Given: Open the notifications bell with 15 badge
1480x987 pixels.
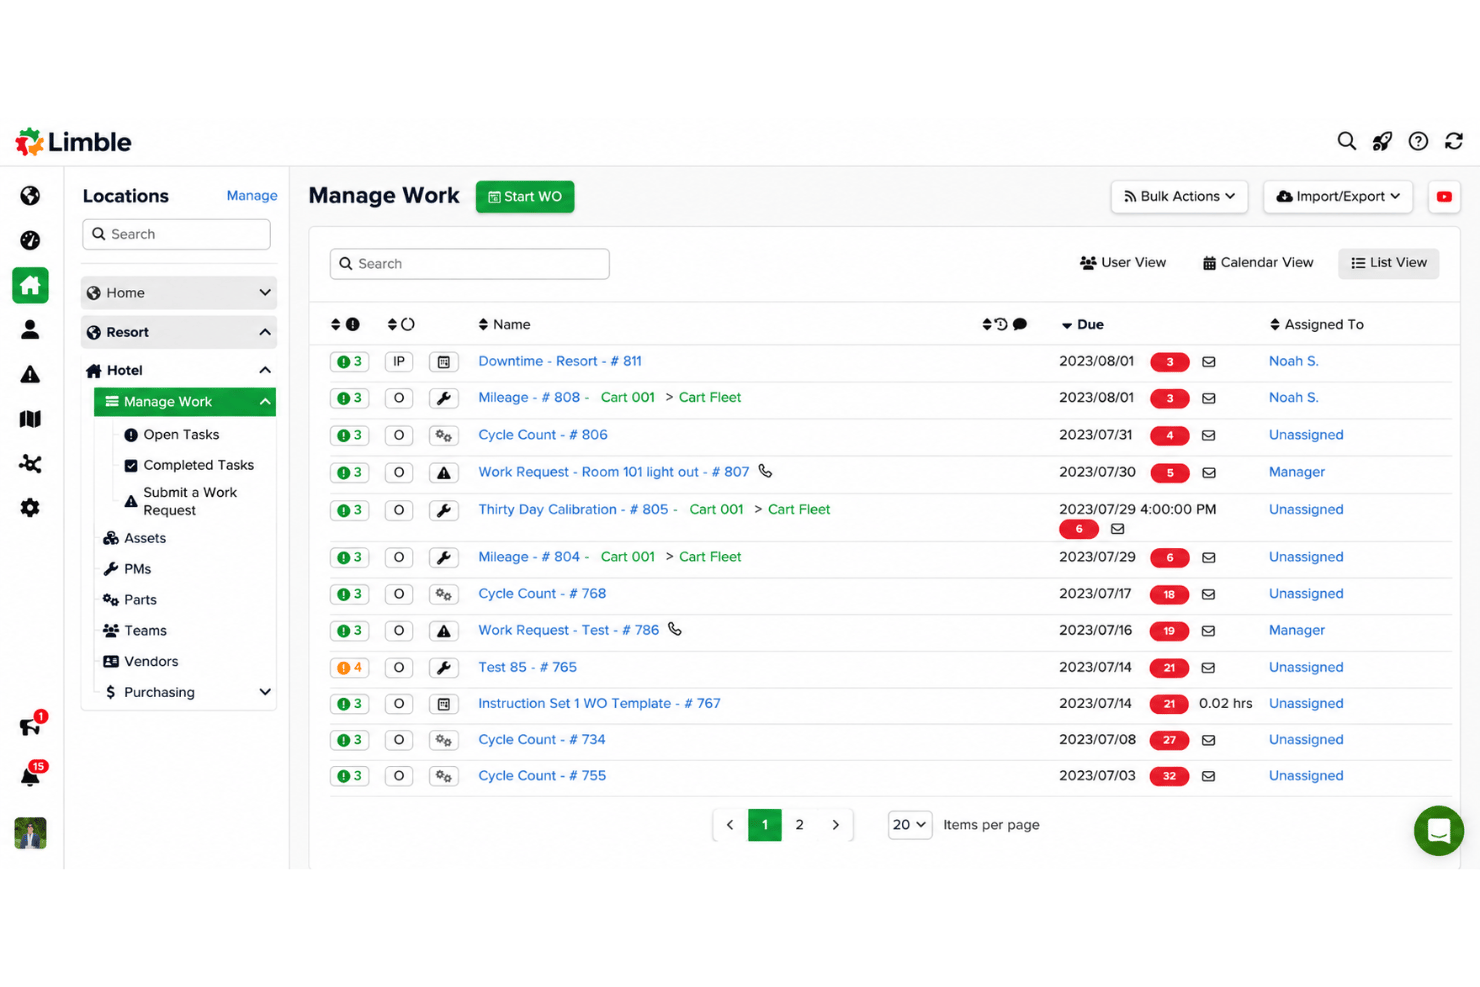Looking at the screenshot, I should 30,776.
